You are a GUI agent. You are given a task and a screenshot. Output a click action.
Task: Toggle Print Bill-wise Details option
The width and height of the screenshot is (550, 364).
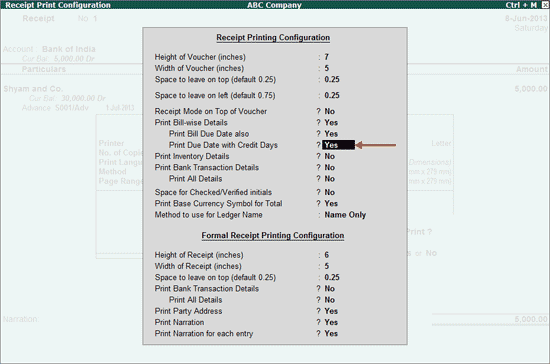331,122
